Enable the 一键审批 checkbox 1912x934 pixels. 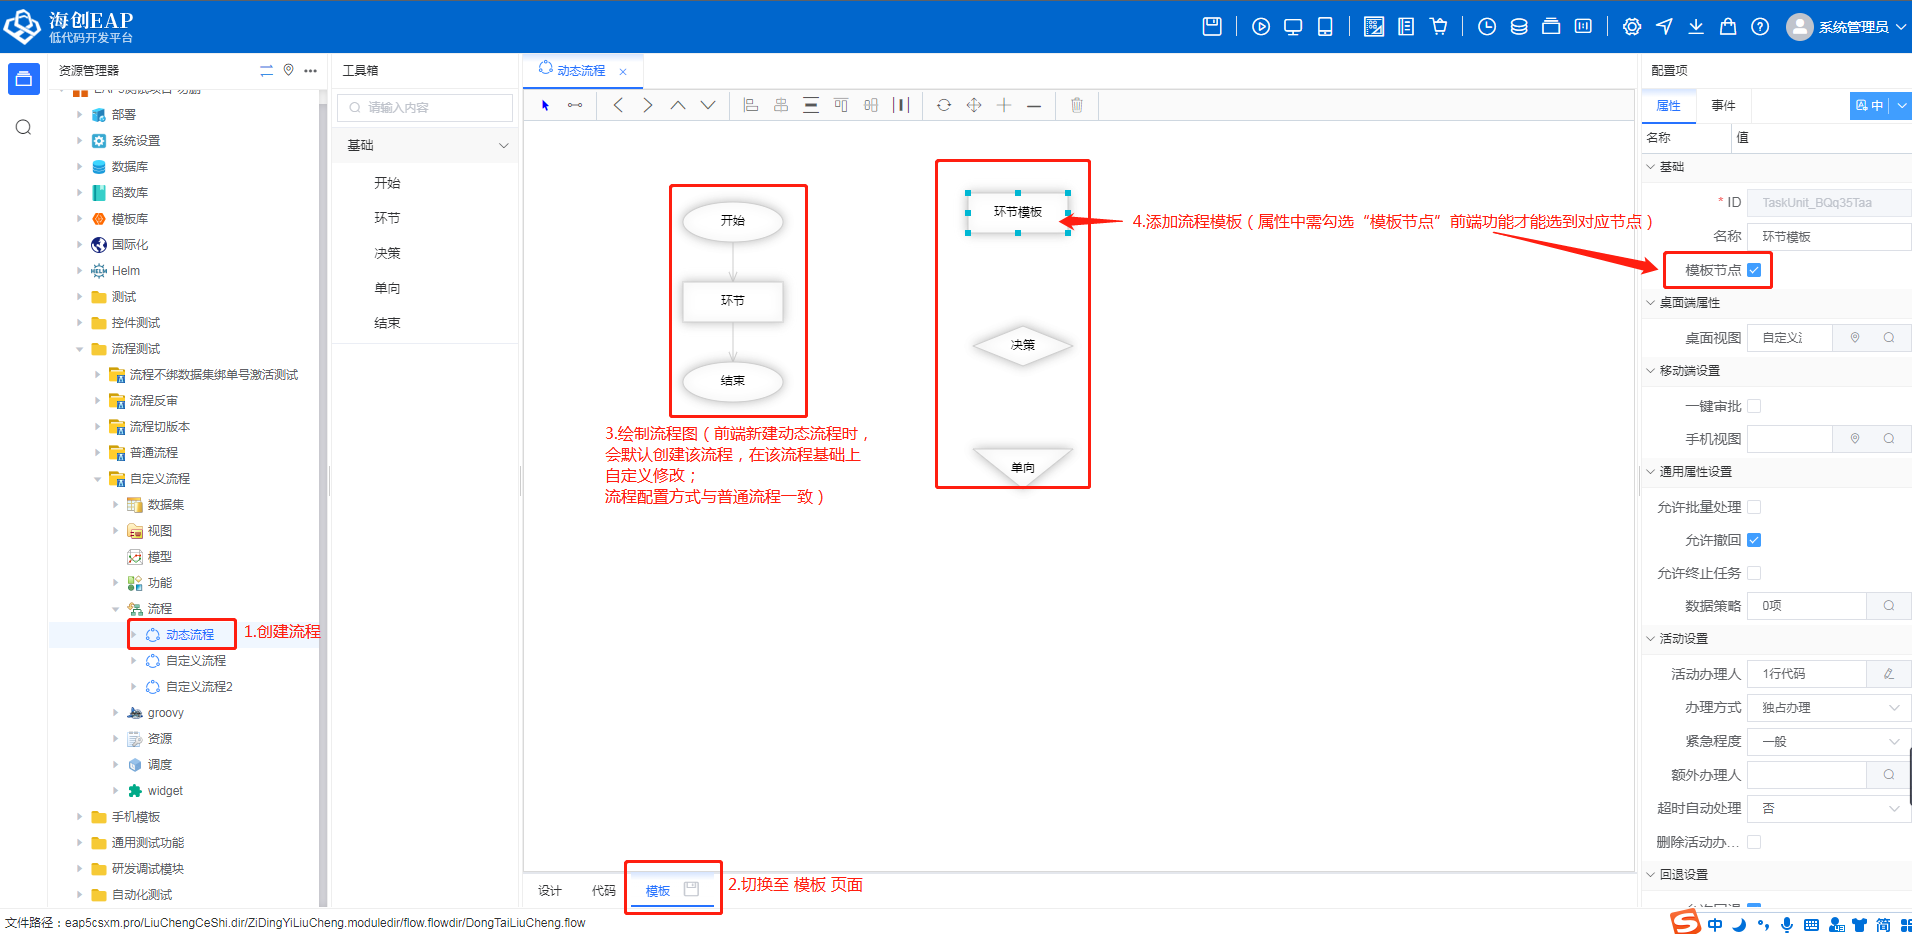click(1754, 406)
